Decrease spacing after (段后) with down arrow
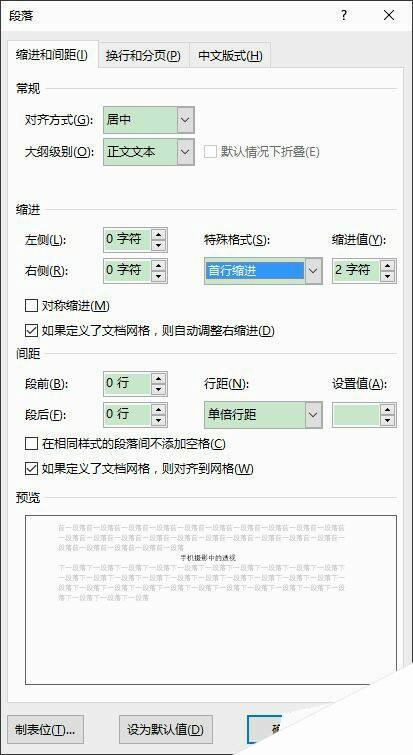The height and width of the screenshot is (755, 413). click(158, 420)
